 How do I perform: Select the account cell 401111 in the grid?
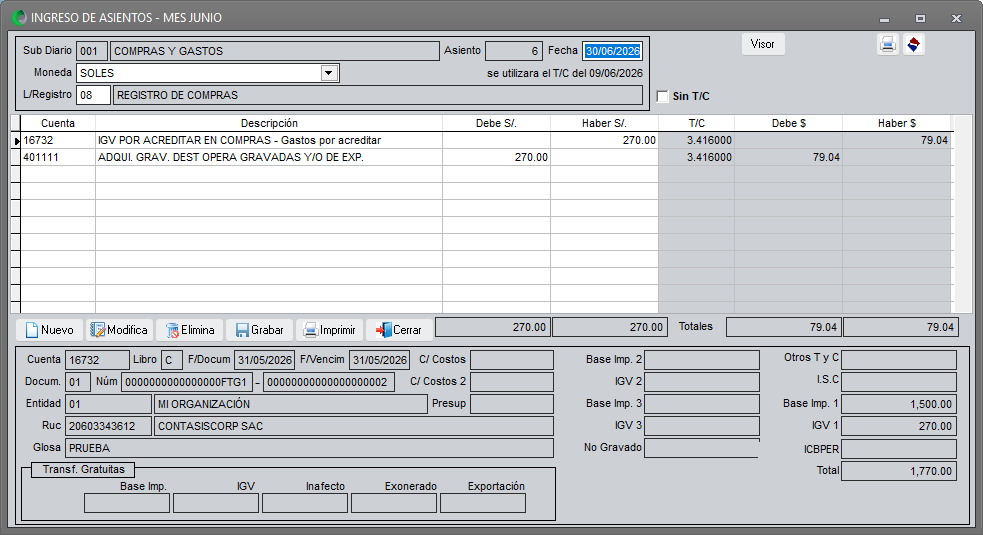point(58,157)
